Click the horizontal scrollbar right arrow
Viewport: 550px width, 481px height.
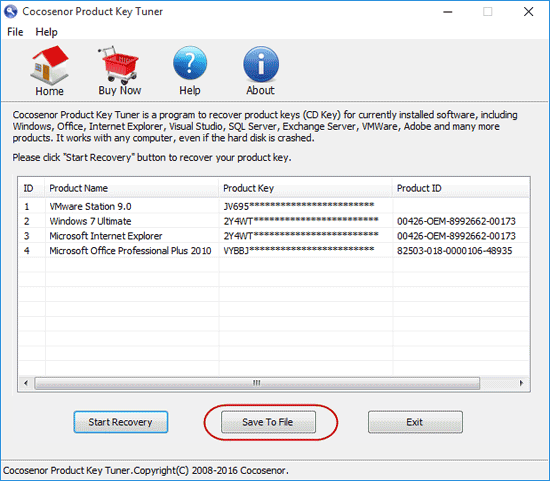tap(521, 383)
